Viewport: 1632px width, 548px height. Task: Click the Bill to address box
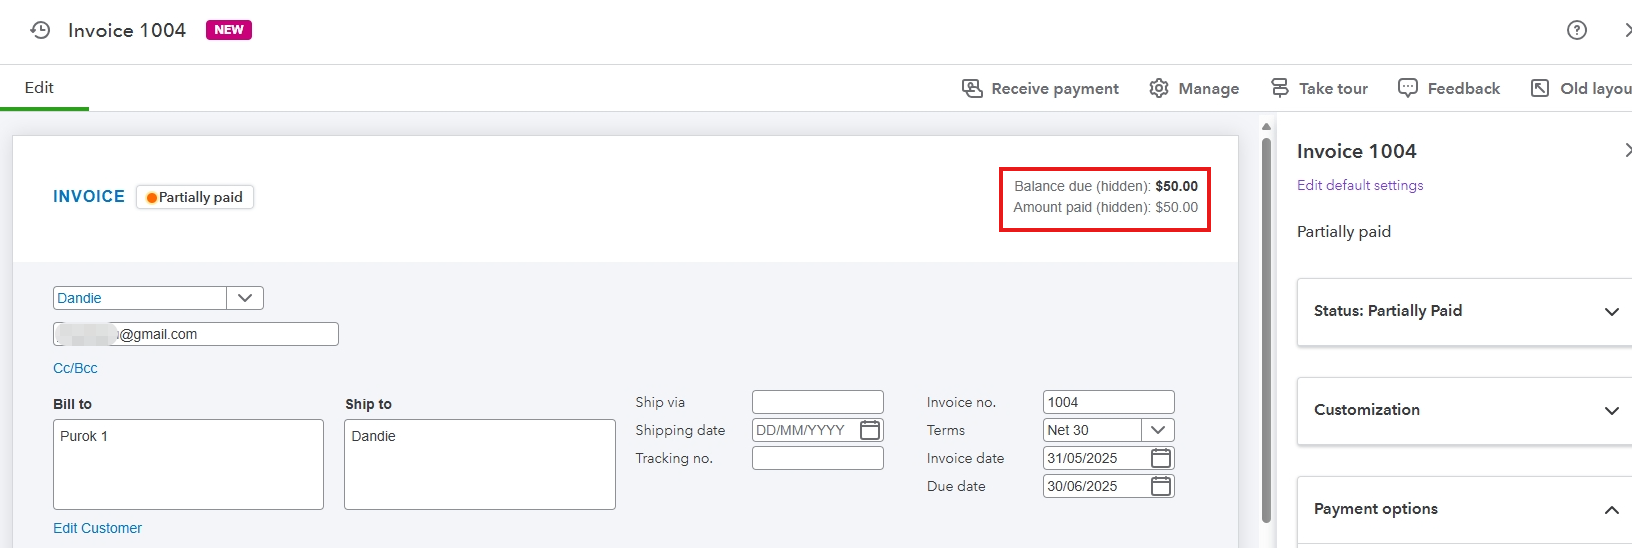tap(188, 464)
